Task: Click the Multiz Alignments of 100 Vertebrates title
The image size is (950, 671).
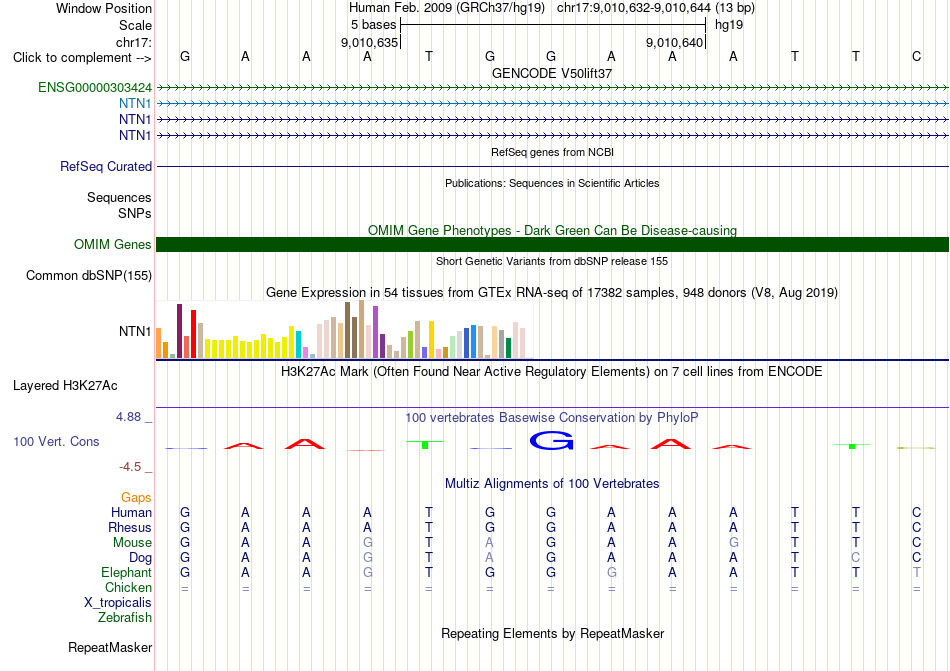Action: coord(552,483)
